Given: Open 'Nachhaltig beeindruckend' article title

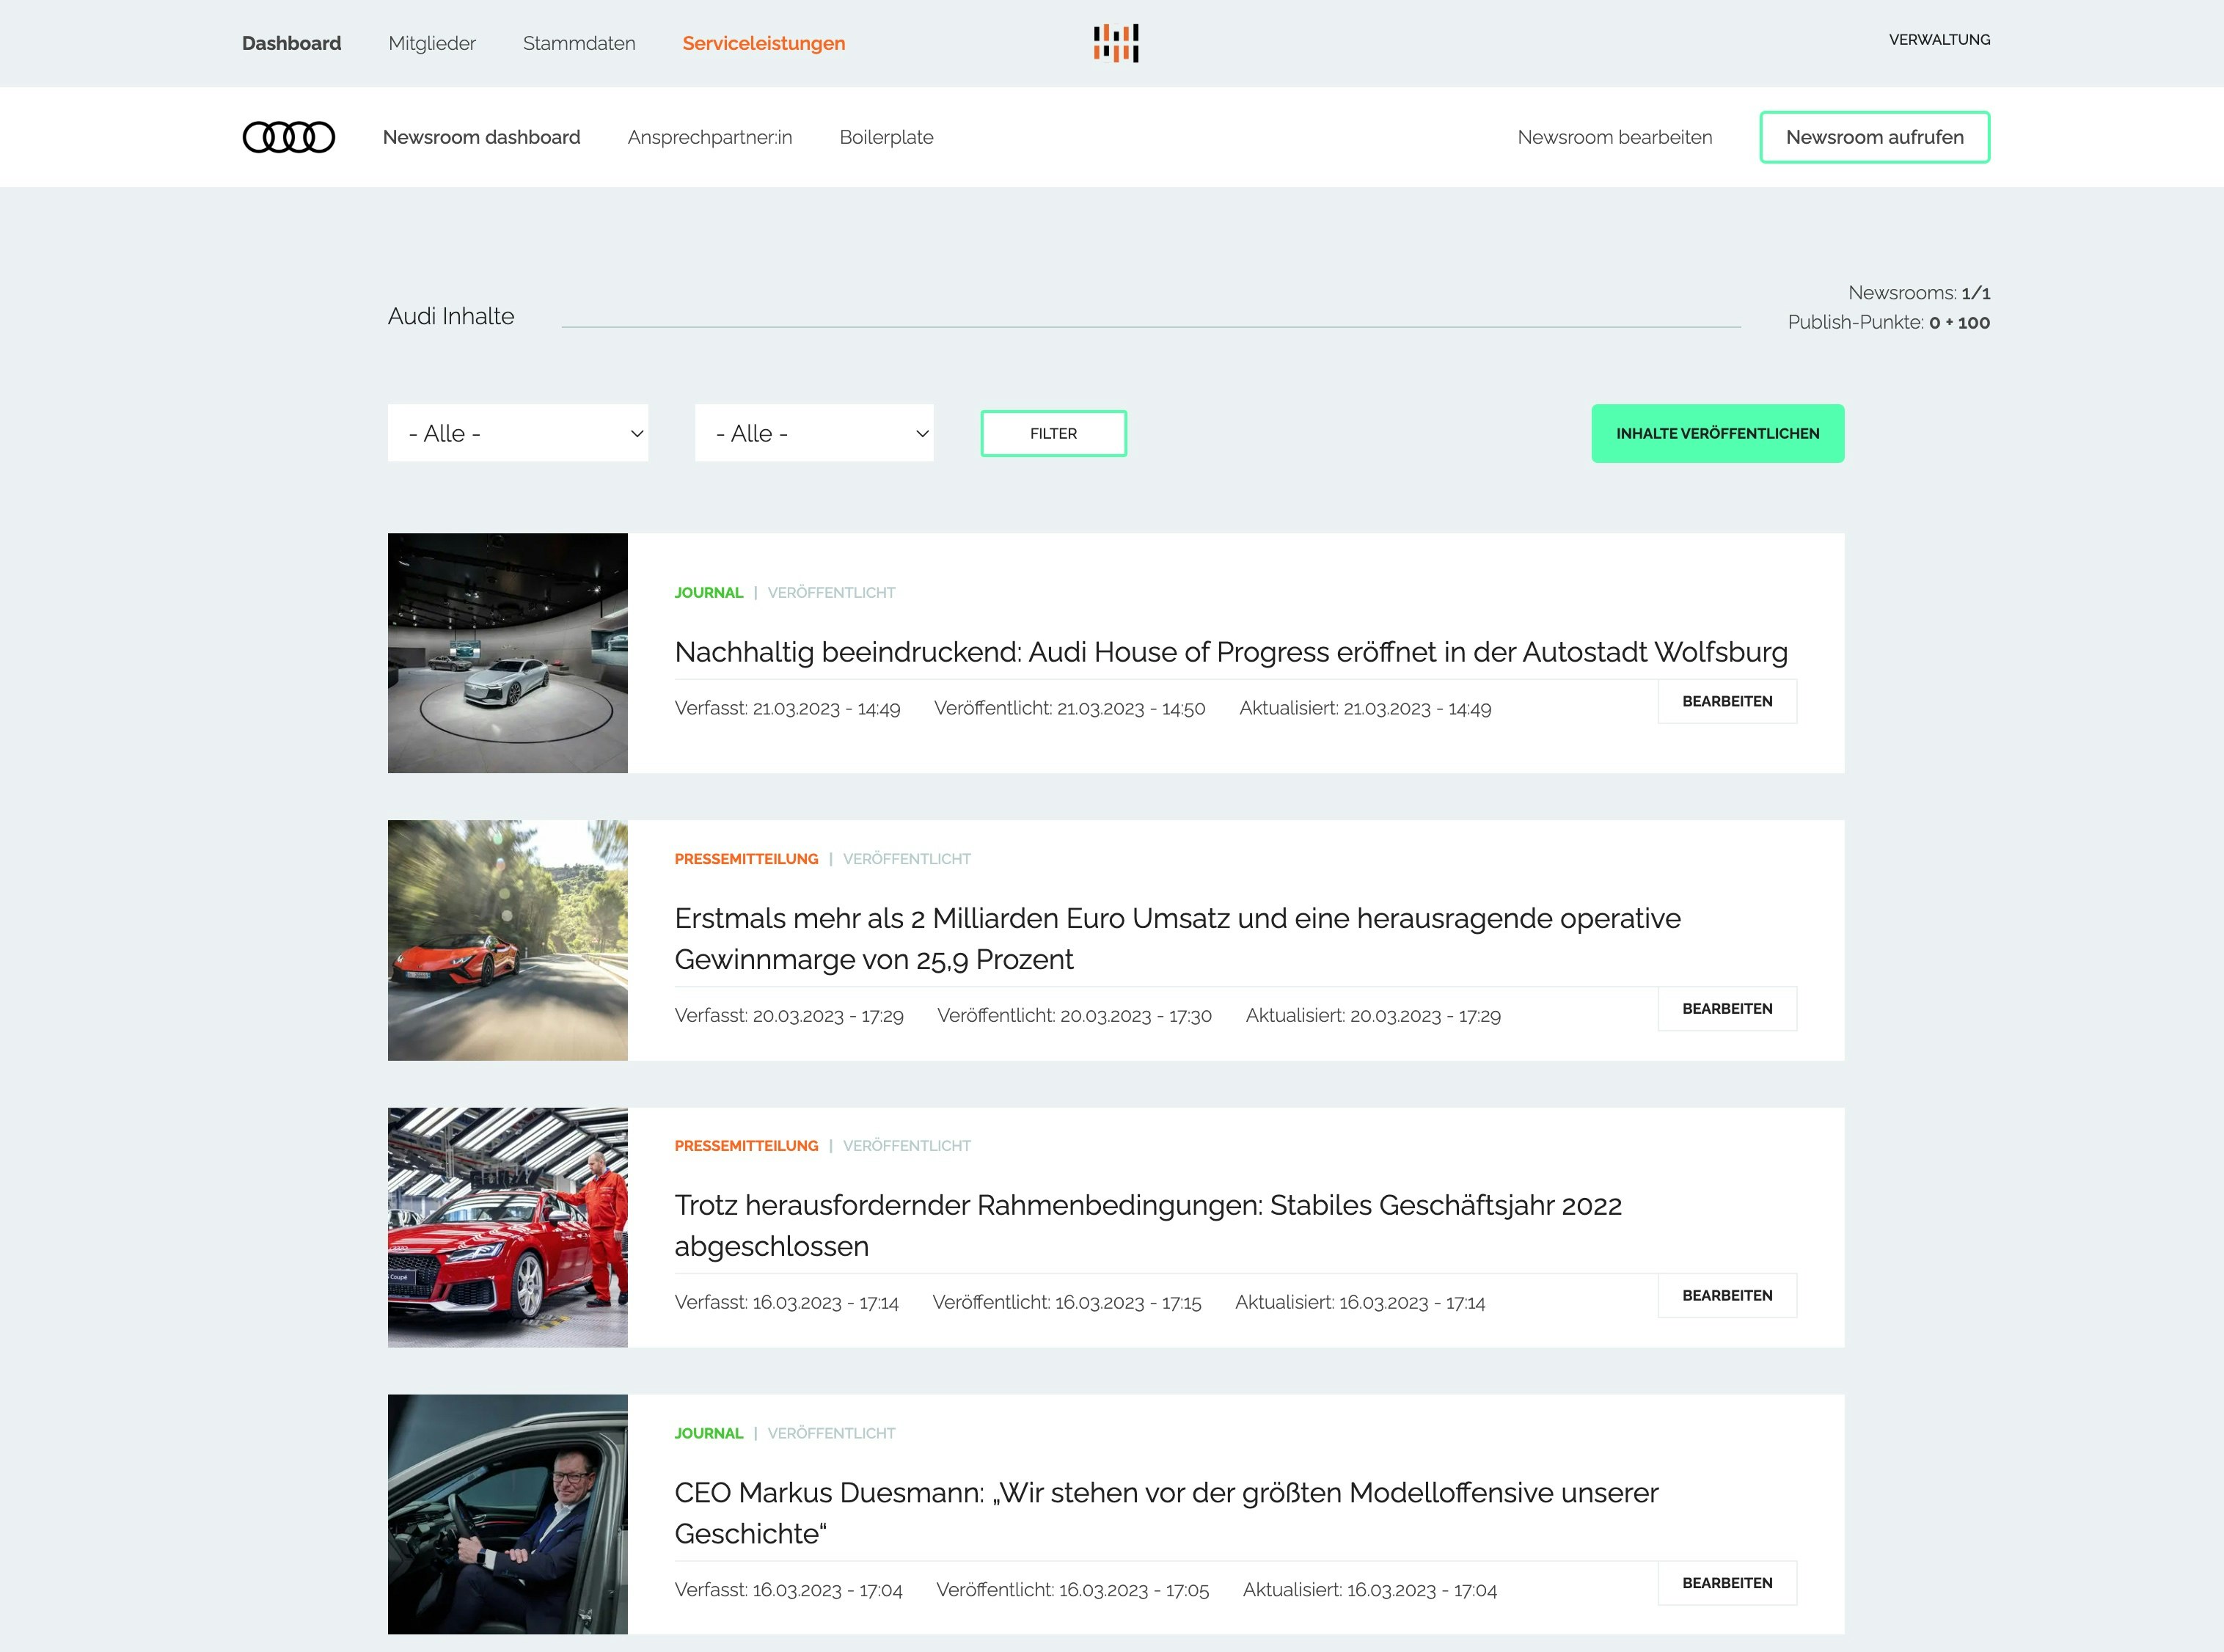Looking at the screenshot, I should (1231, 652).
